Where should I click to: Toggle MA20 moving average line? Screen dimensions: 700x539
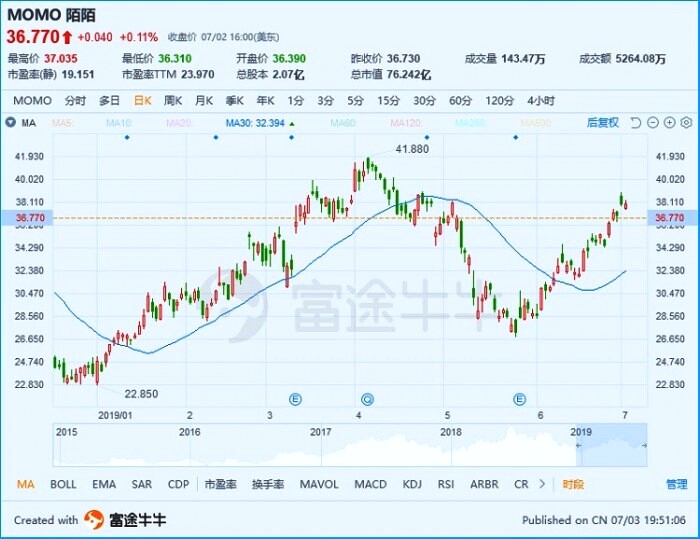pyautogui.click(x=179, y=123)
